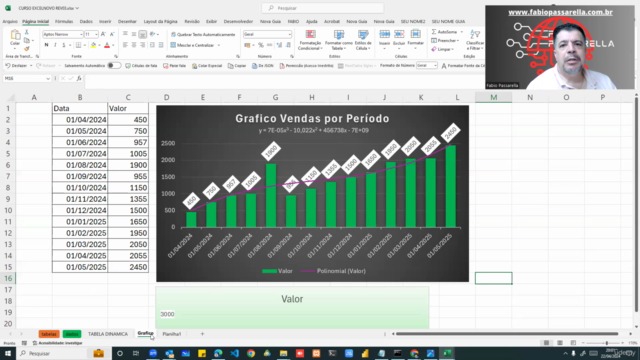Align text to the right

point(142,45)
